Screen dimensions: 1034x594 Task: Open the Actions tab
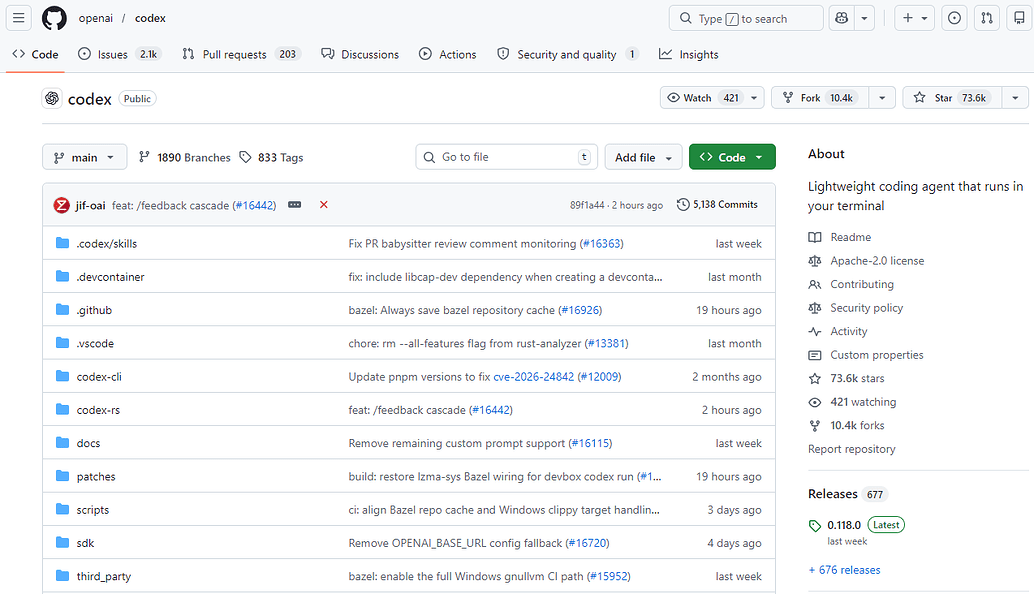(x=448, y=54)
